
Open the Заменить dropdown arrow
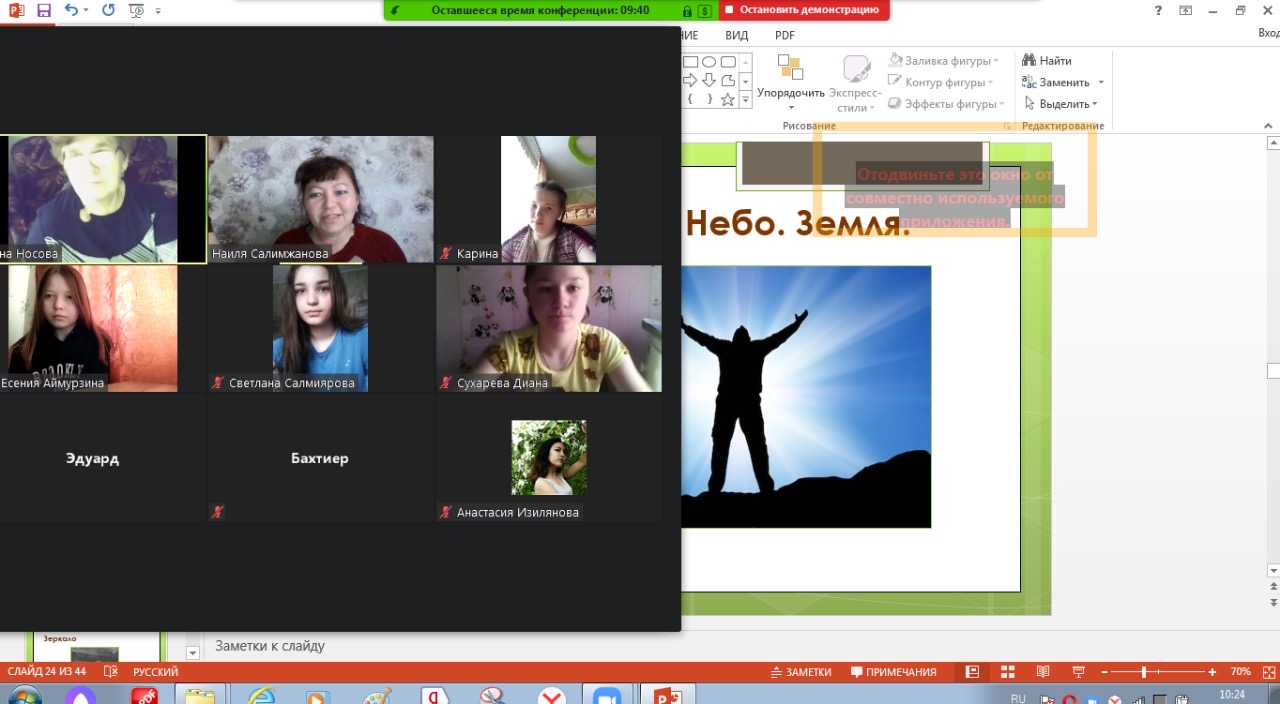coord(1101,83)
